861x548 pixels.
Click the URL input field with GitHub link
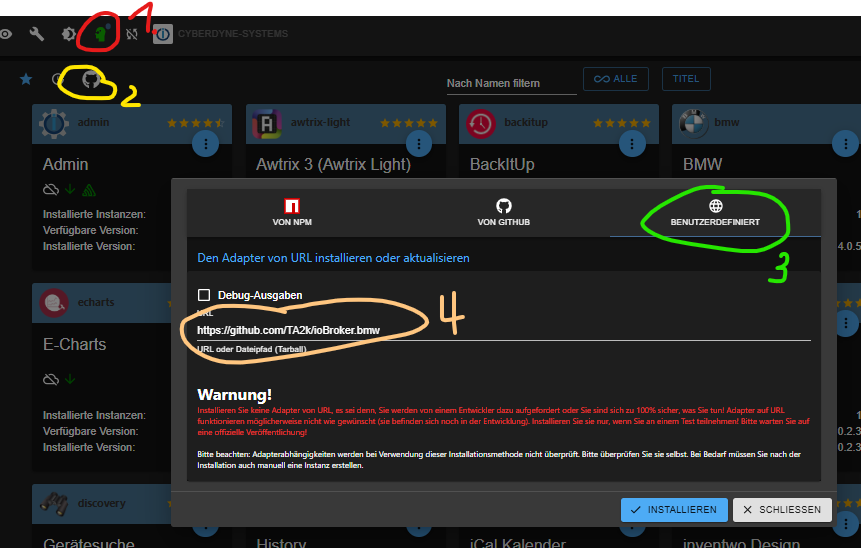[x=500, y=329]
